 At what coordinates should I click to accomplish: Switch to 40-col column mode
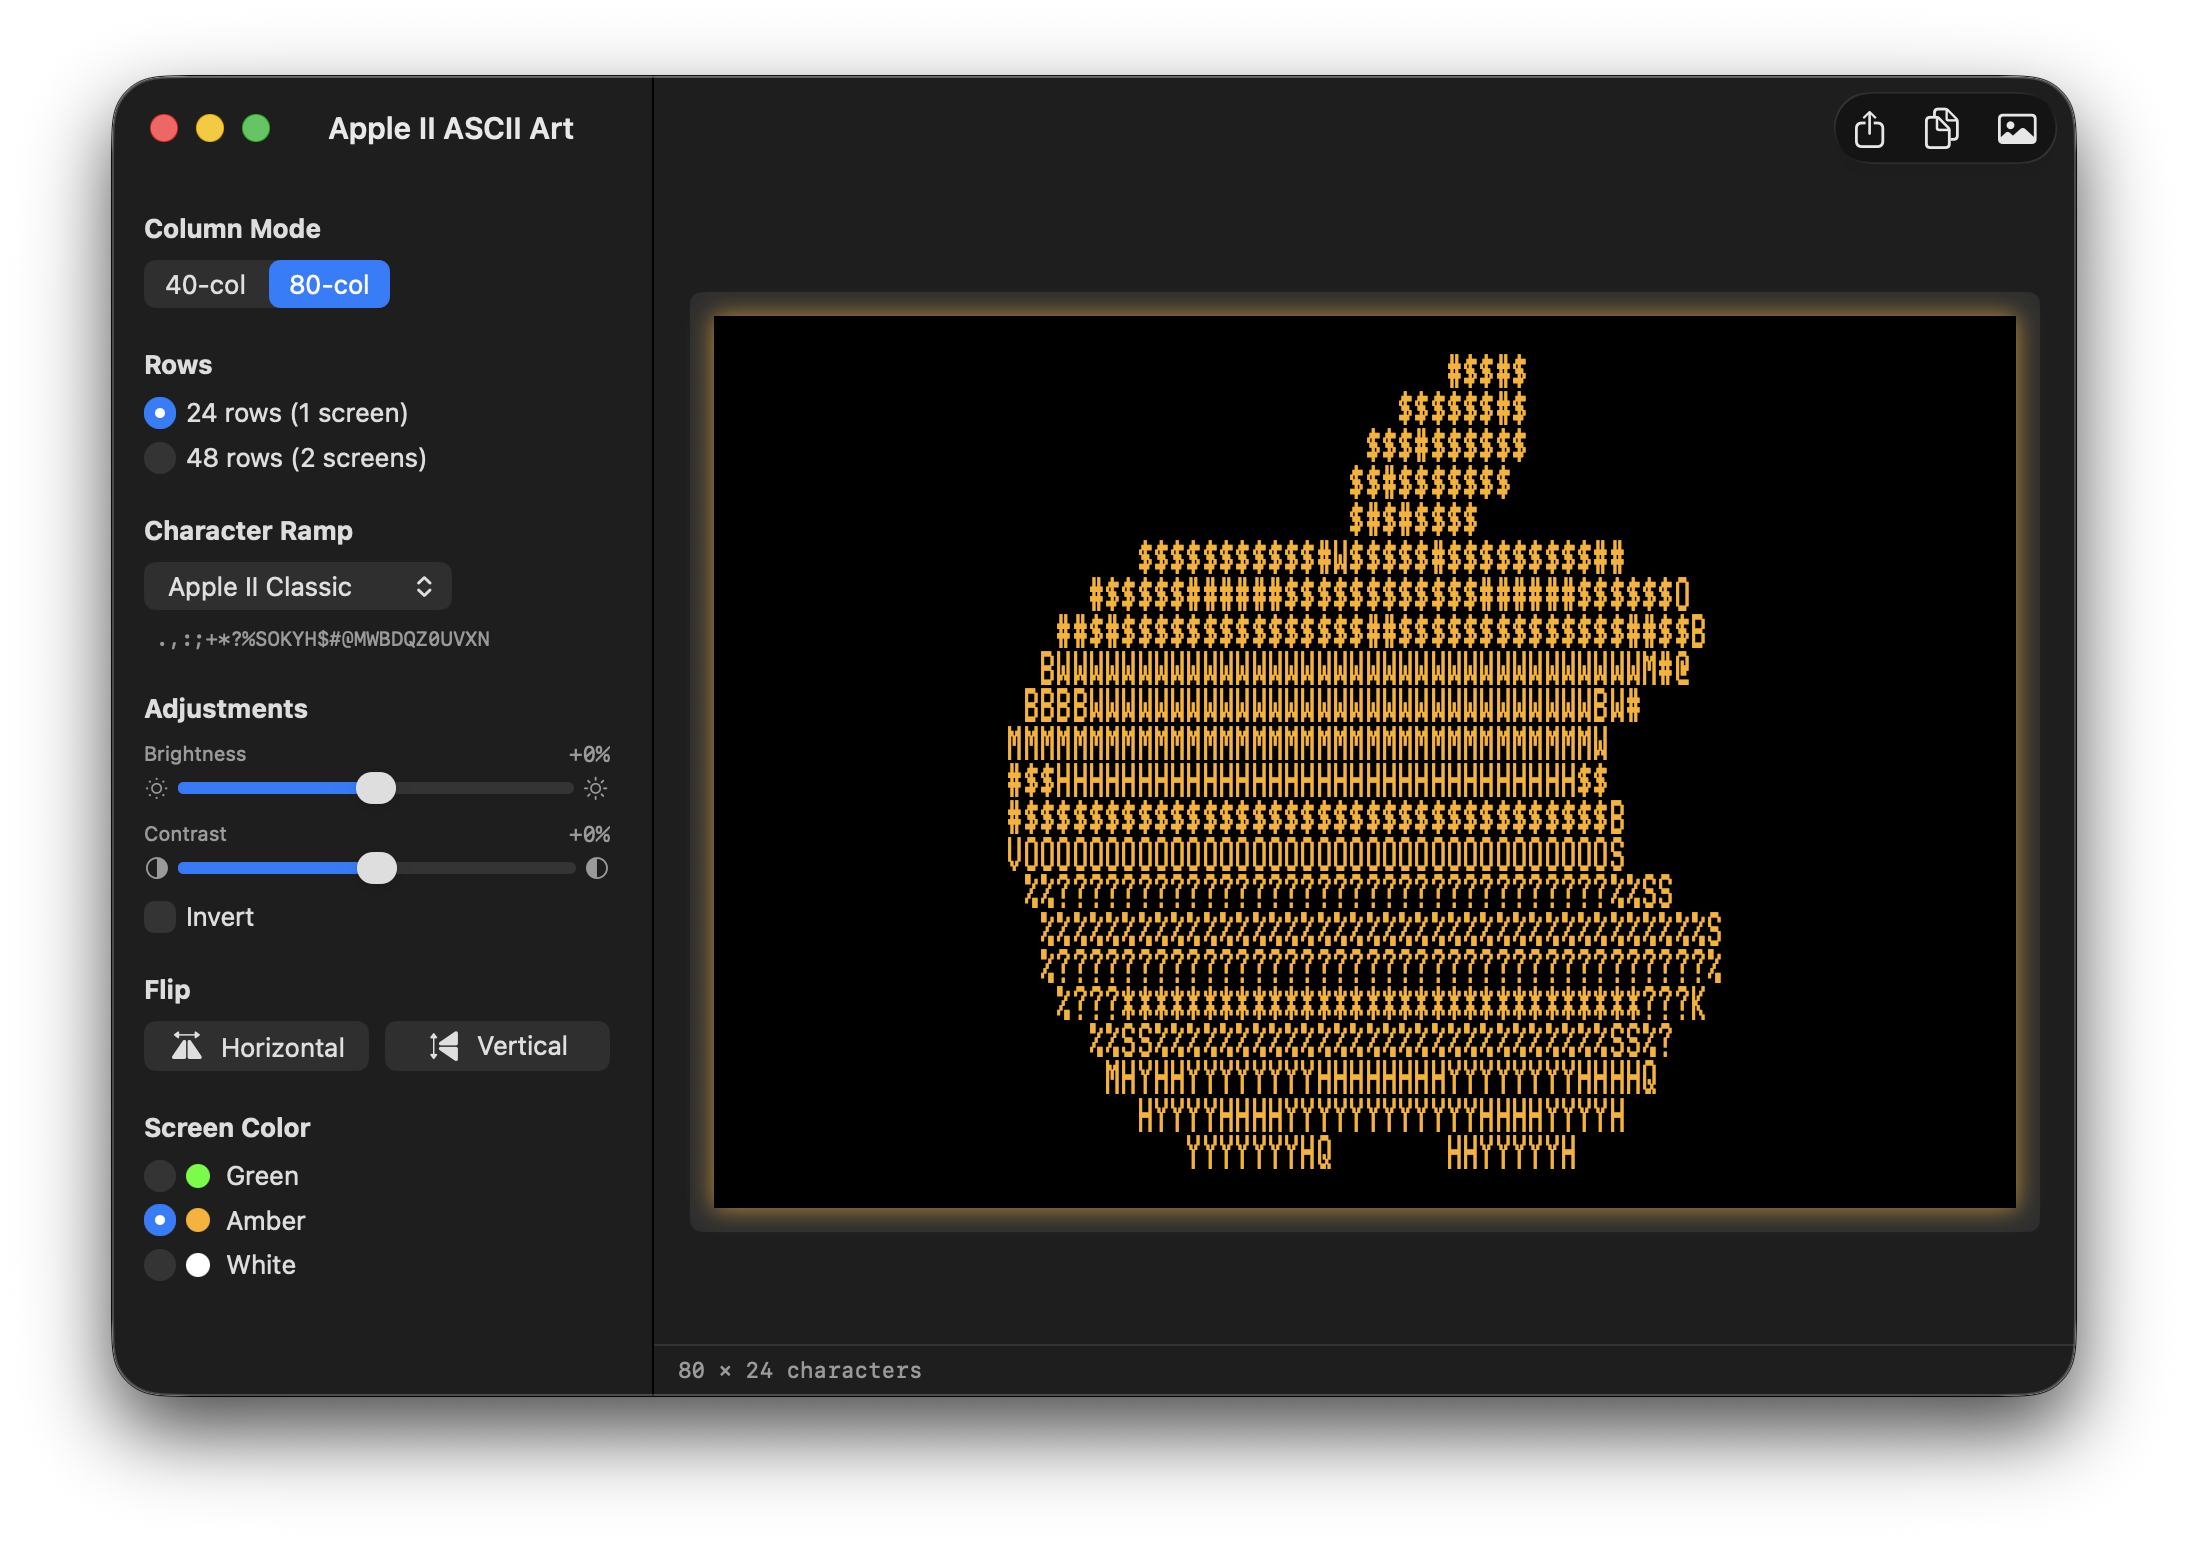tap(206, 285)
